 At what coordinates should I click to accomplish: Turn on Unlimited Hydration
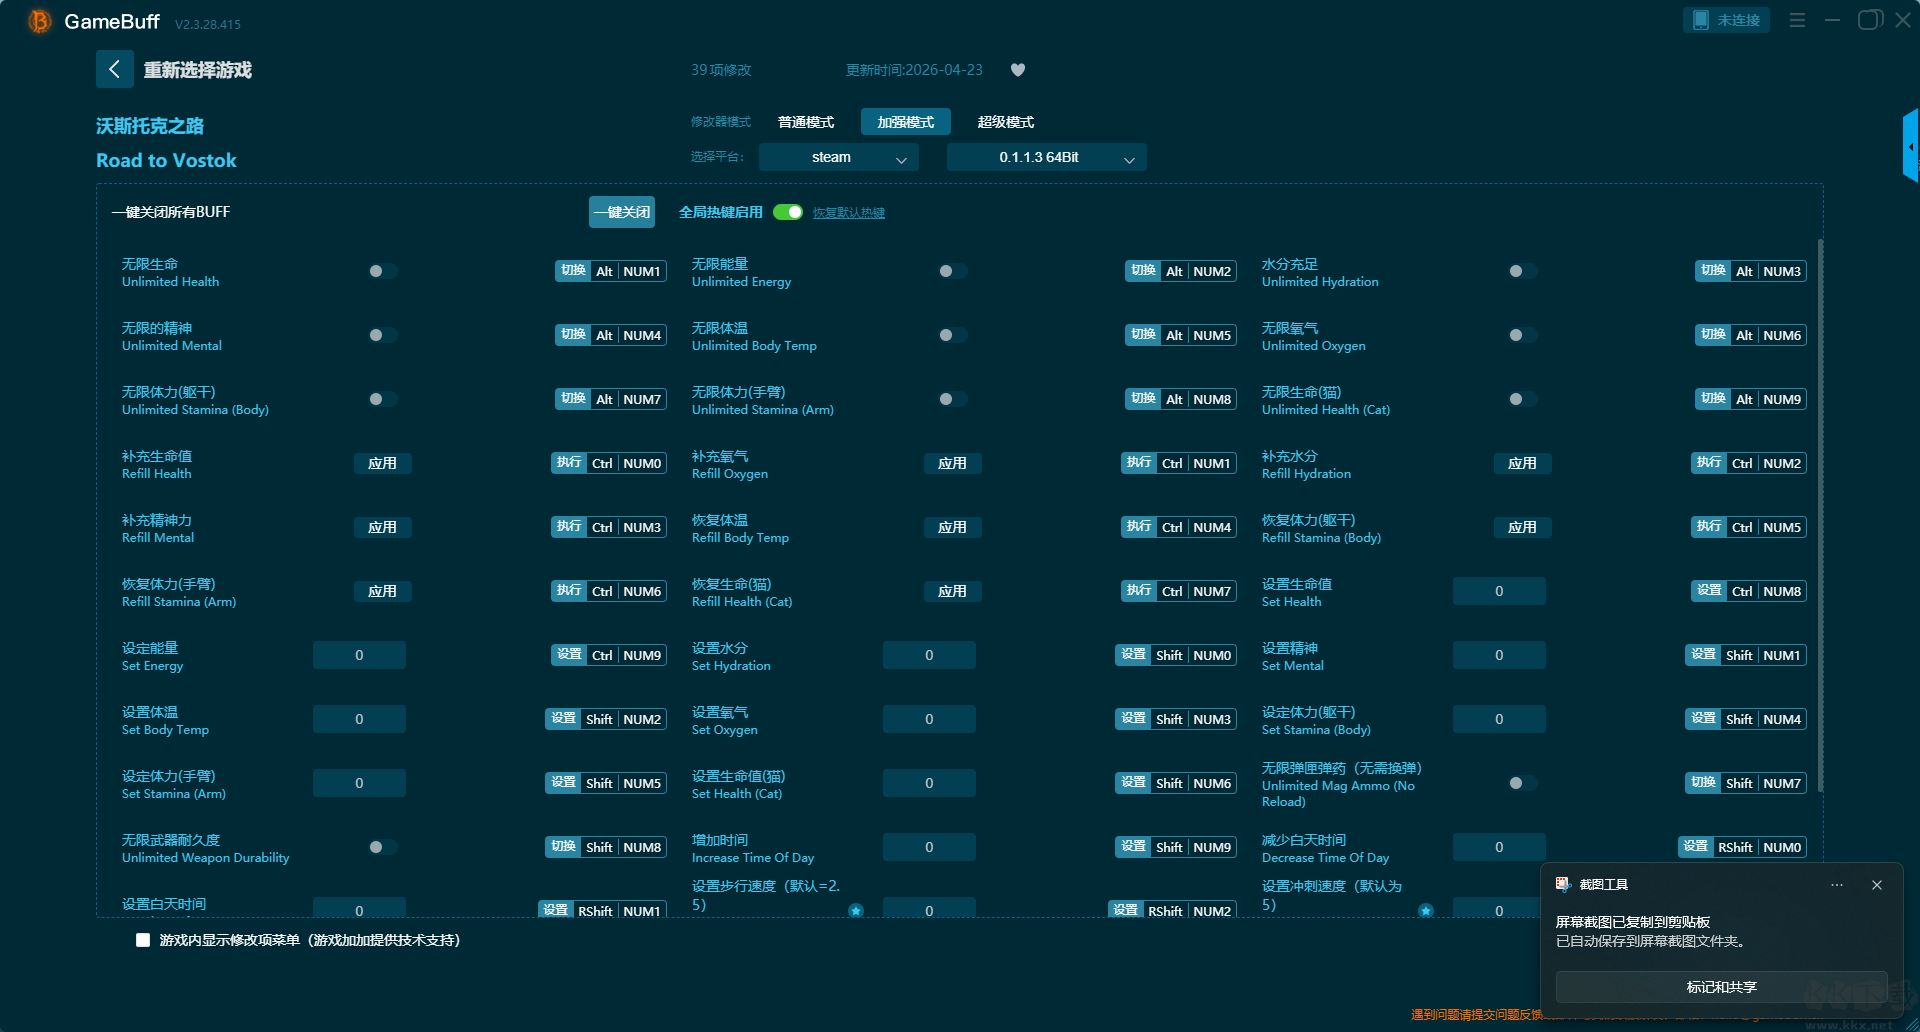pos(1522,271)
